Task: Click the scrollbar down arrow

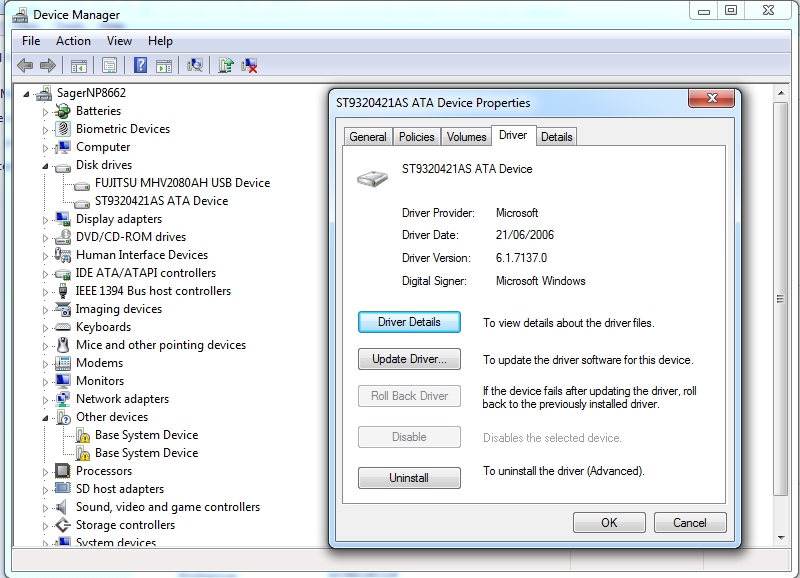Action: point(781,537)
